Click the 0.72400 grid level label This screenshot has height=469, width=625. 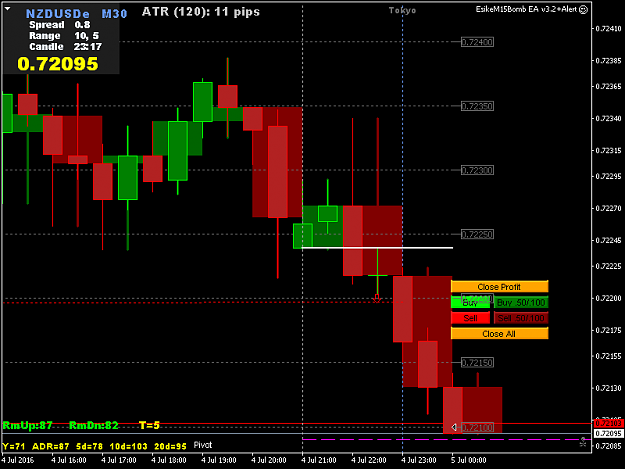click(x=478, y=42)
